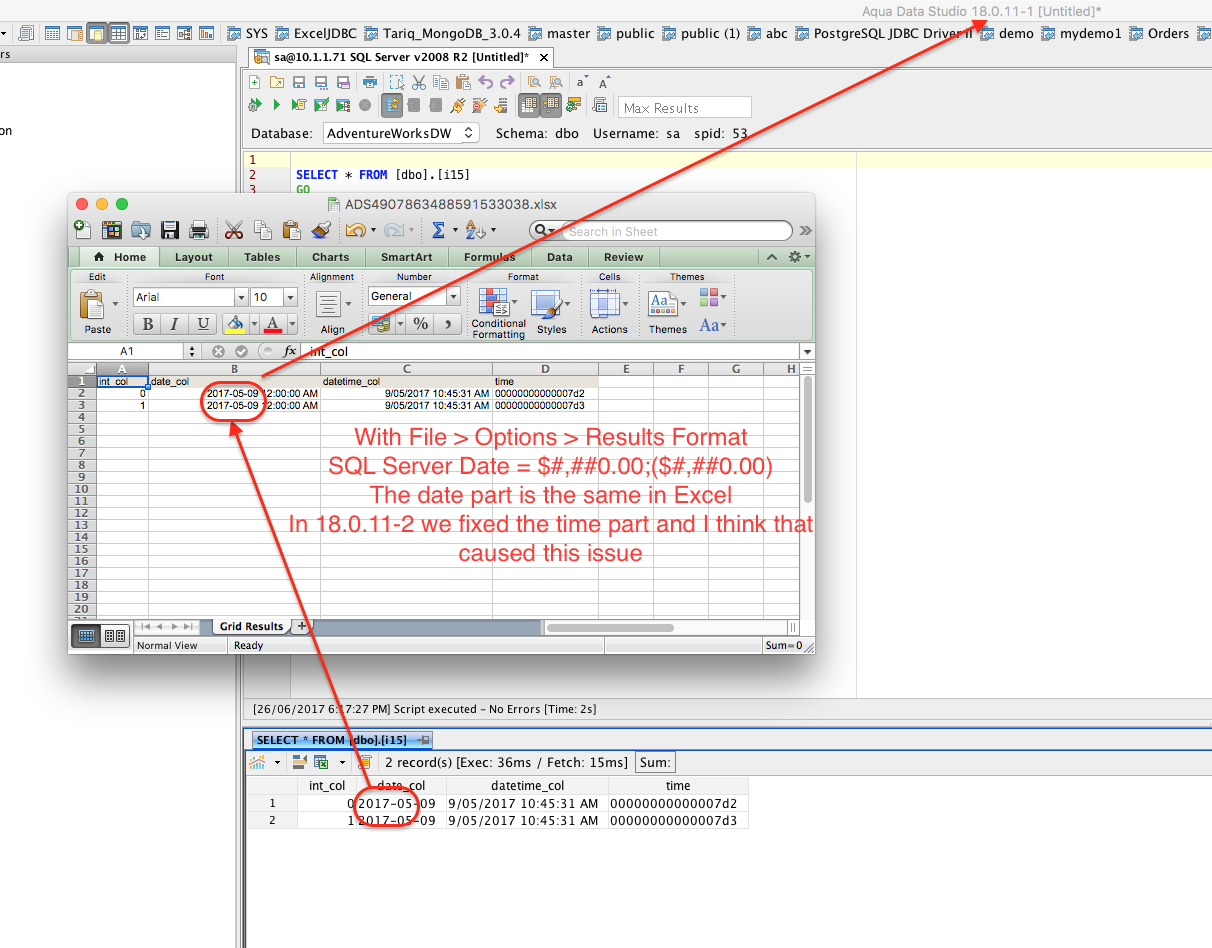
Task: Click the Aqua New script icon
Action: pos(255,82)
